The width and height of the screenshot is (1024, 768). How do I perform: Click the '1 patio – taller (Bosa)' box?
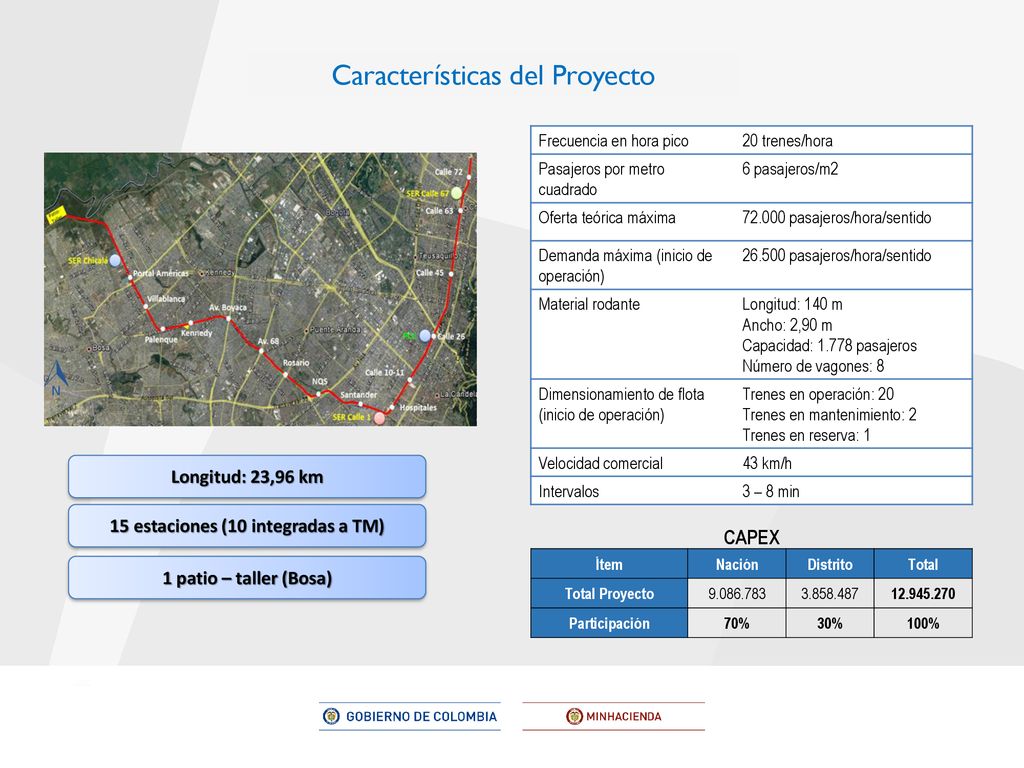click(x=247, y=578)
